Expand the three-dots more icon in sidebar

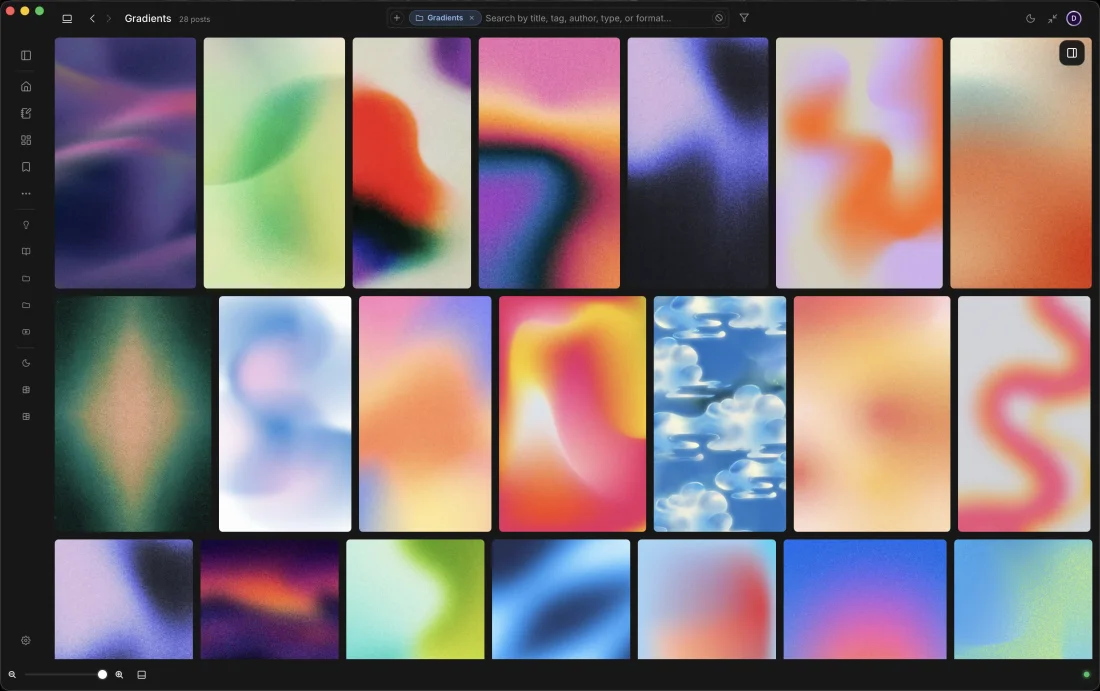pyautogui.click(x=26, y=194)
